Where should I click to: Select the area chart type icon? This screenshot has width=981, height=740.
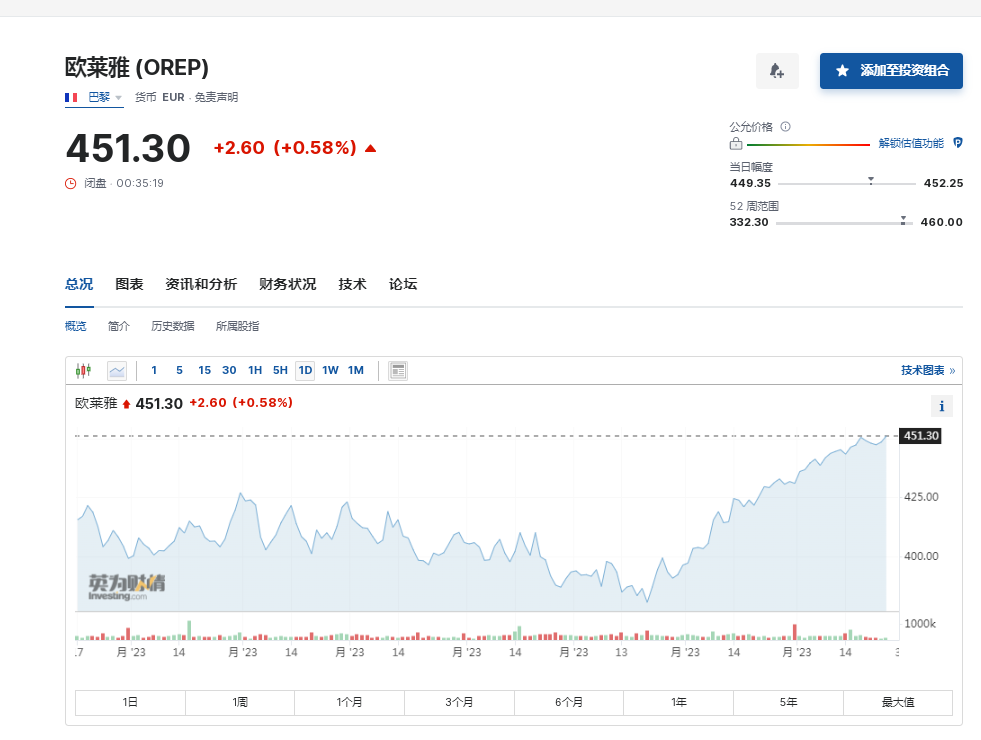117,371
